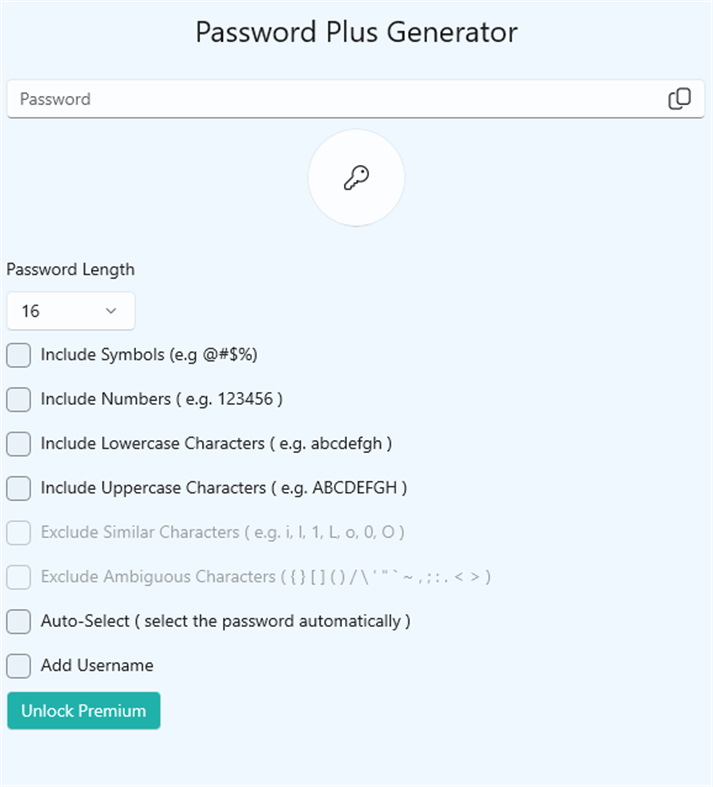Check the Add Username box

(19, 665)
